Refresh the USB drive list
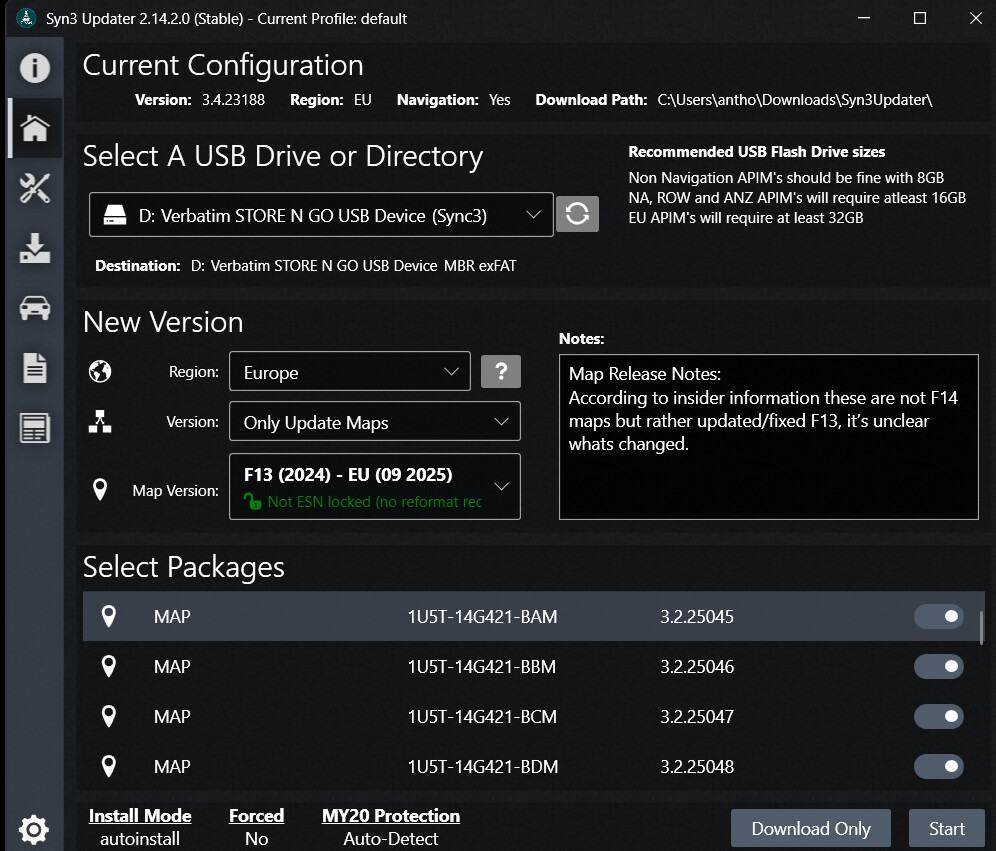The height and width of the screenshot is (851, 996). 577,214
